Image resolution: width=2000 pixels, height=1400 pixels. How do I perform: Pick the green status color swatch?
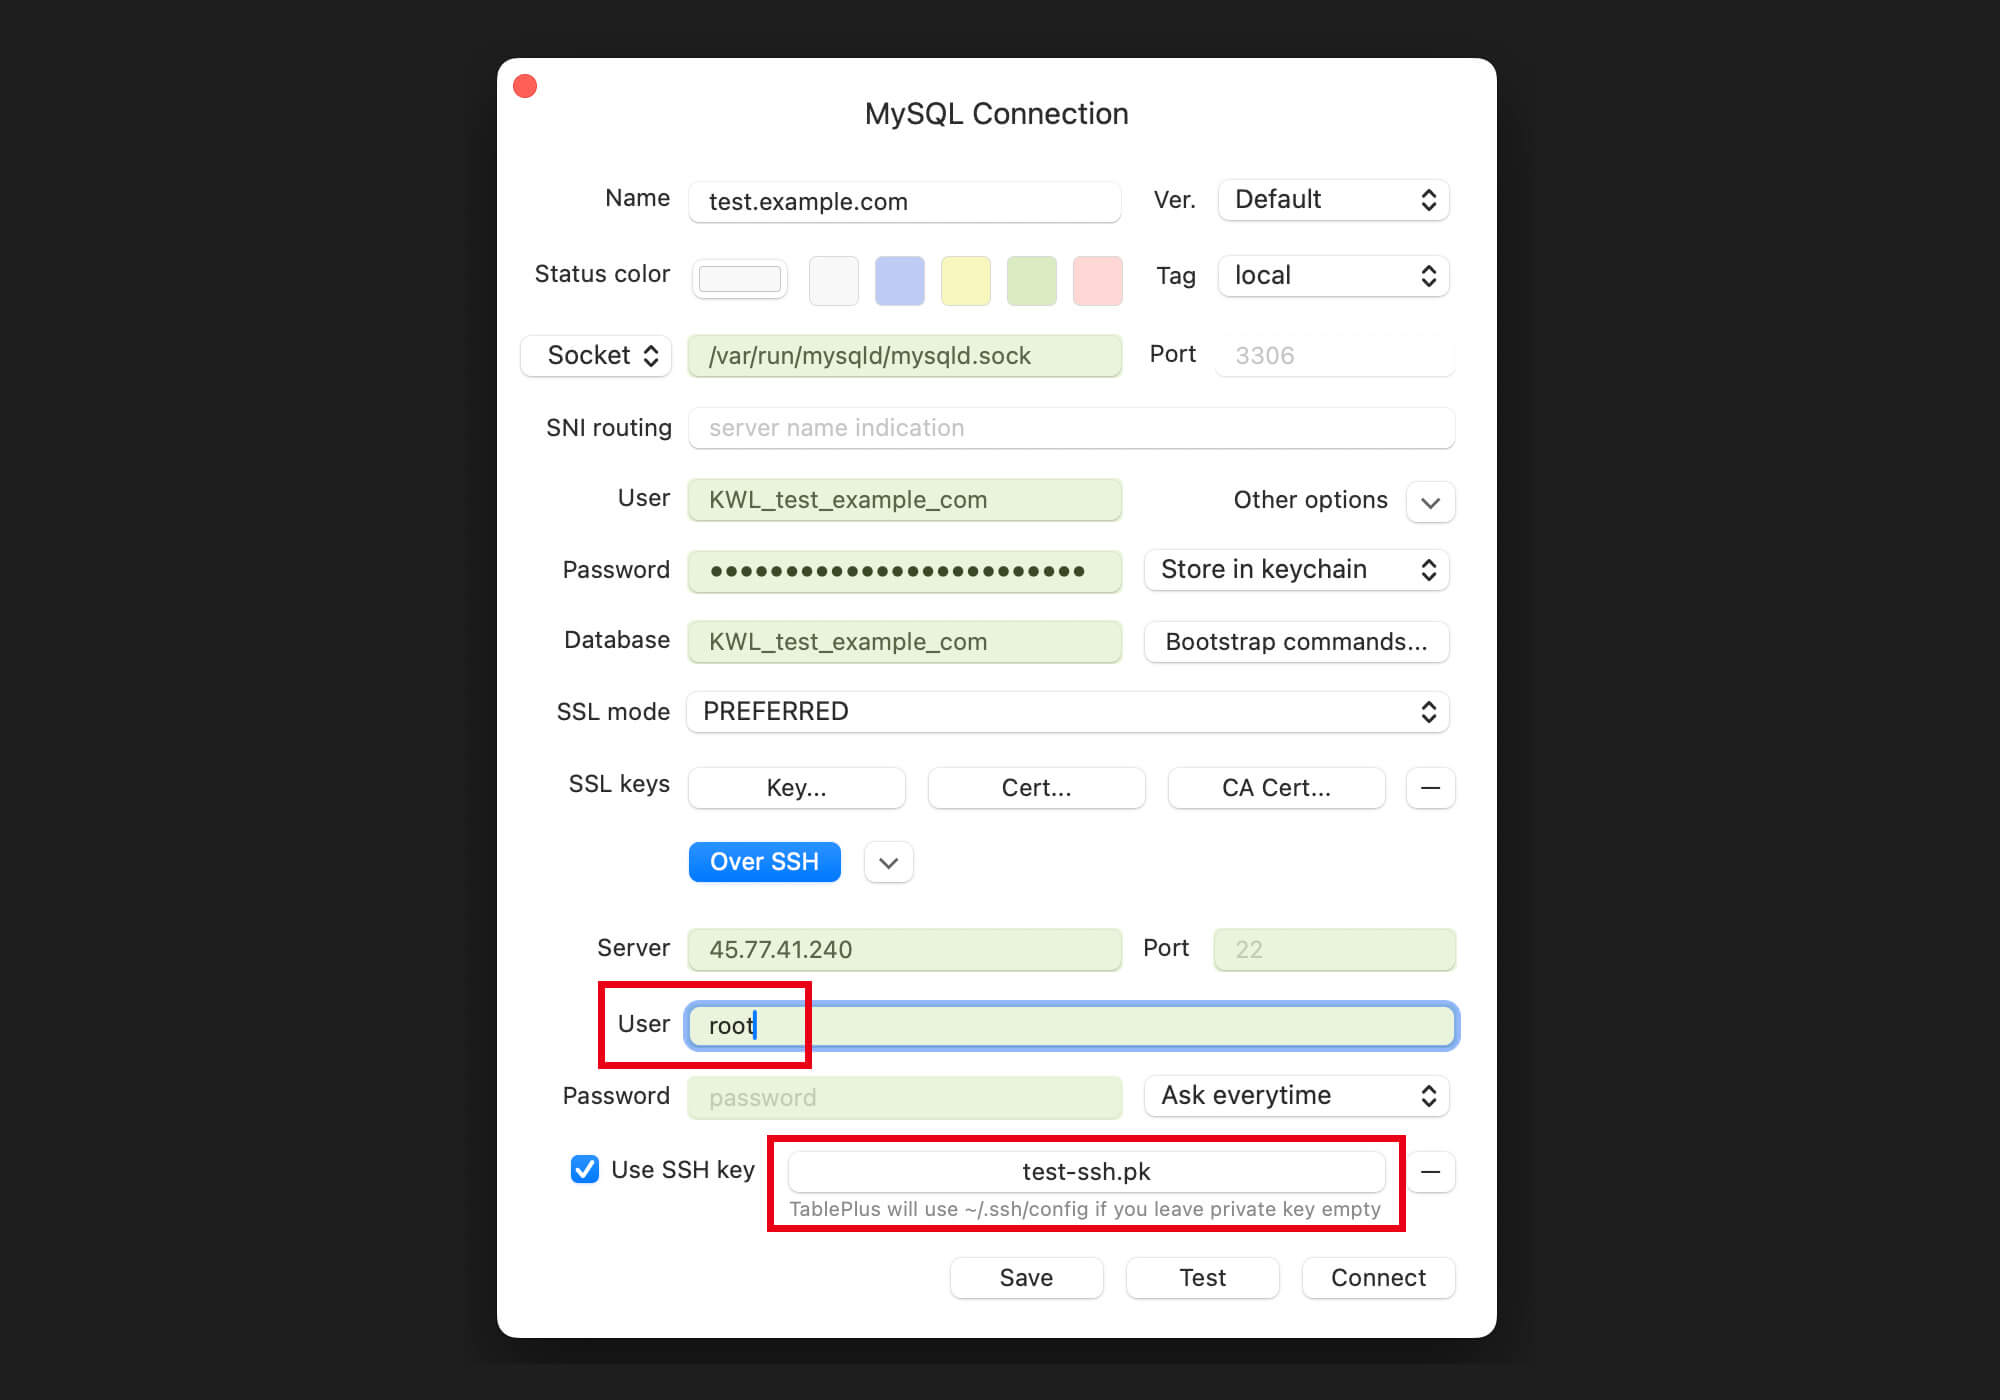(1031, 281)
